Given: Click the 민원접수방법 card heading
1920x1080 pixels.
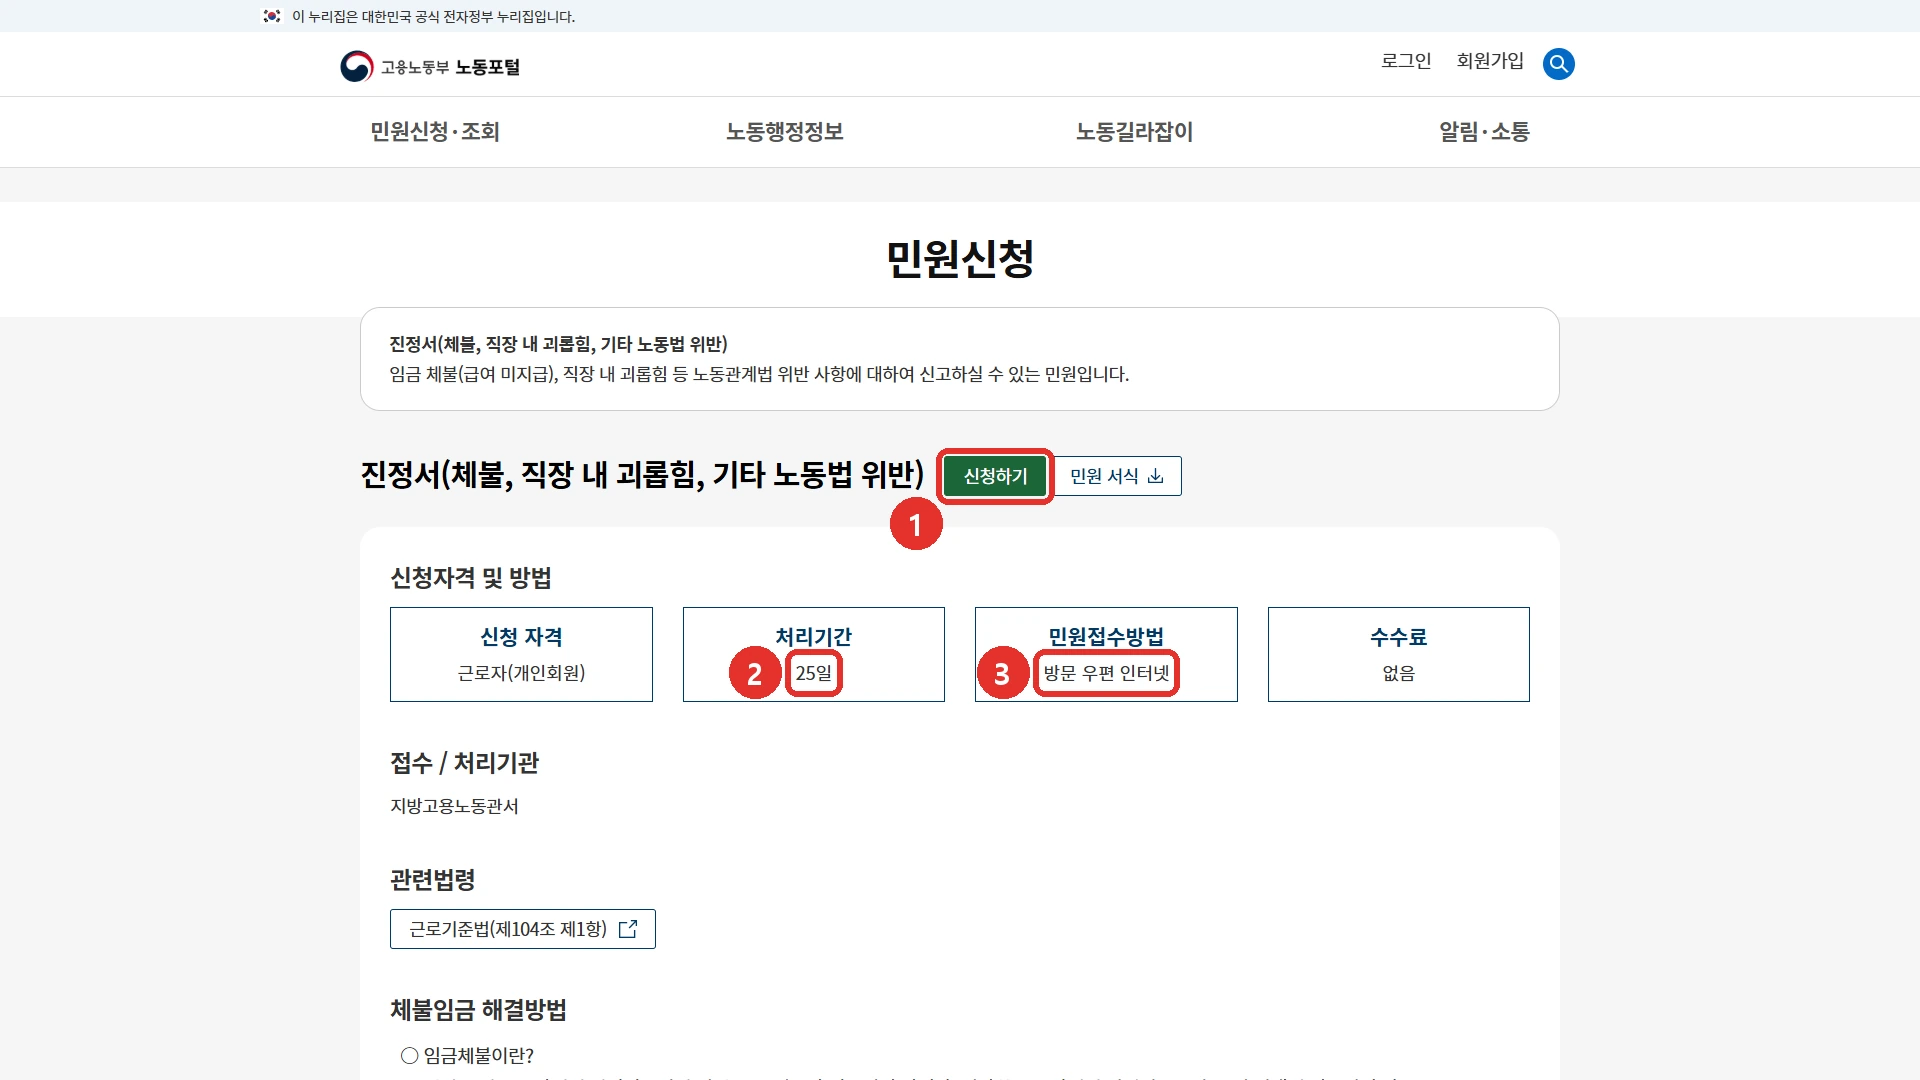Looking at the screenshot, I should (1106, 637).
